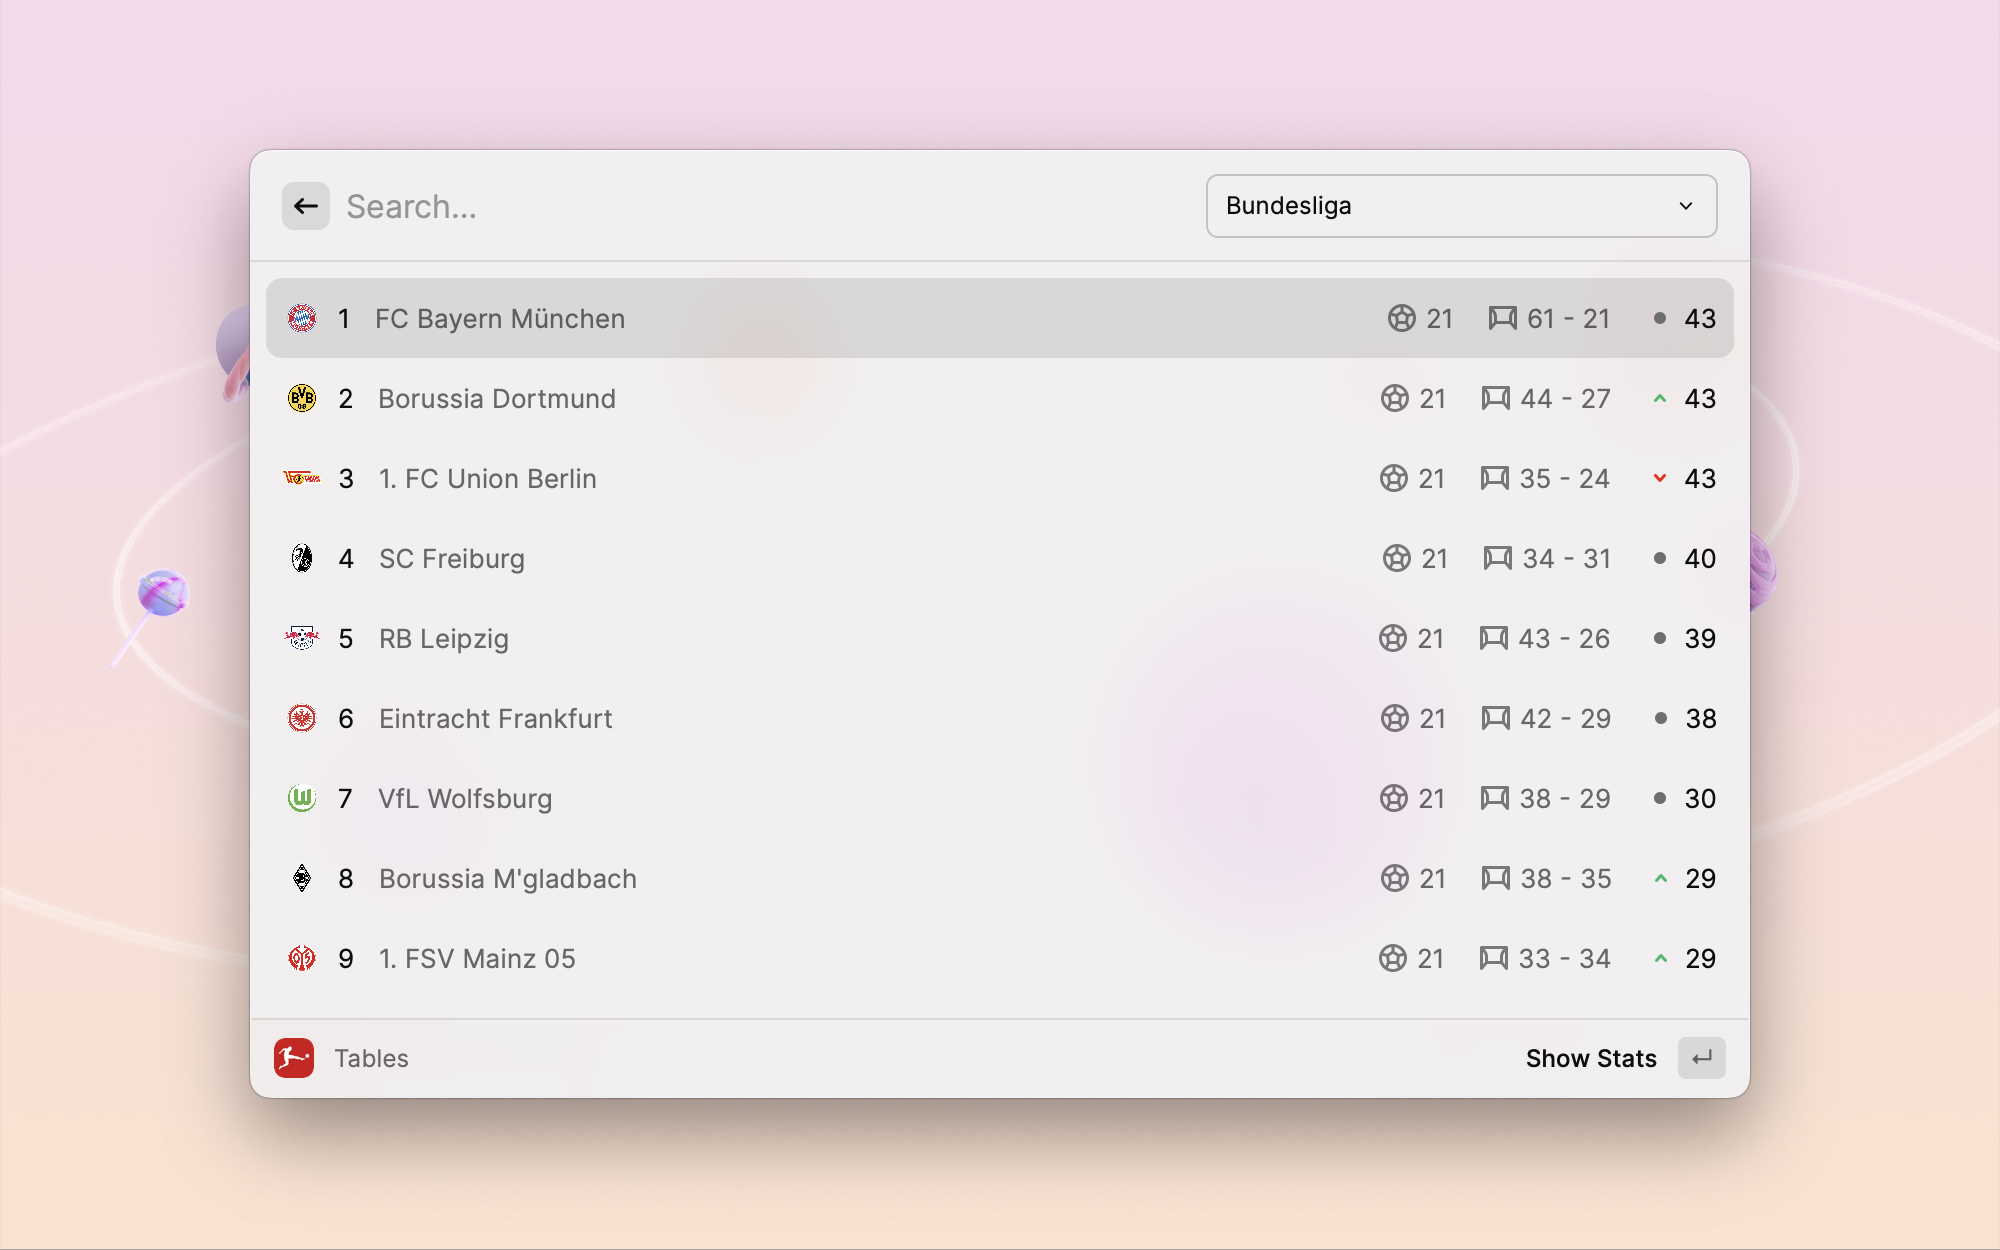Click the back arrow button
Screen dimensions: 2000x1250
click(x=305, y=206)
